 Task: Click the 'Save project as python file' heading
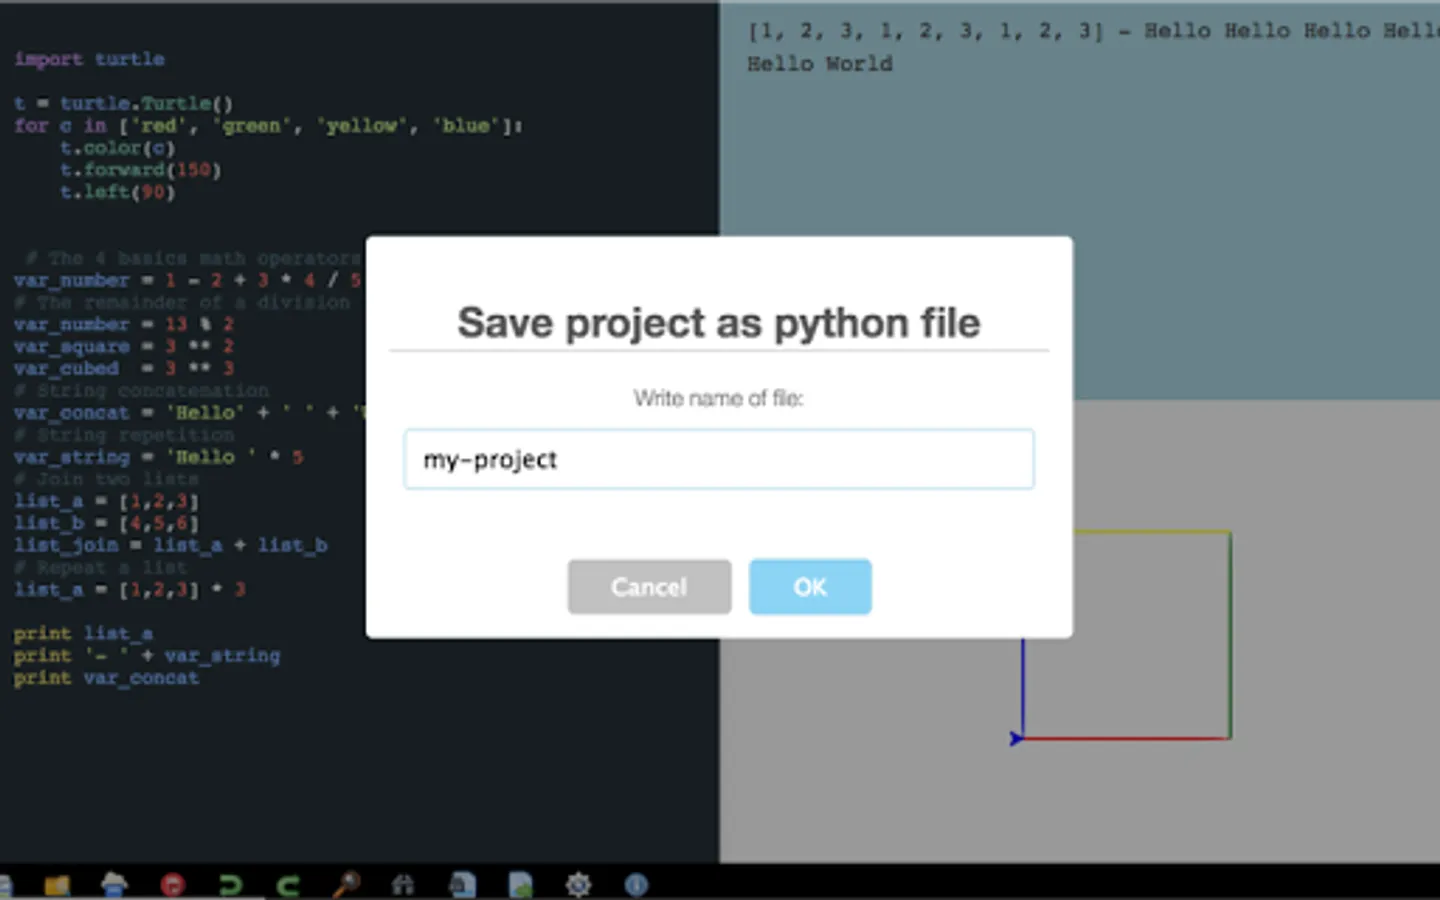click(x=719, y=323)
